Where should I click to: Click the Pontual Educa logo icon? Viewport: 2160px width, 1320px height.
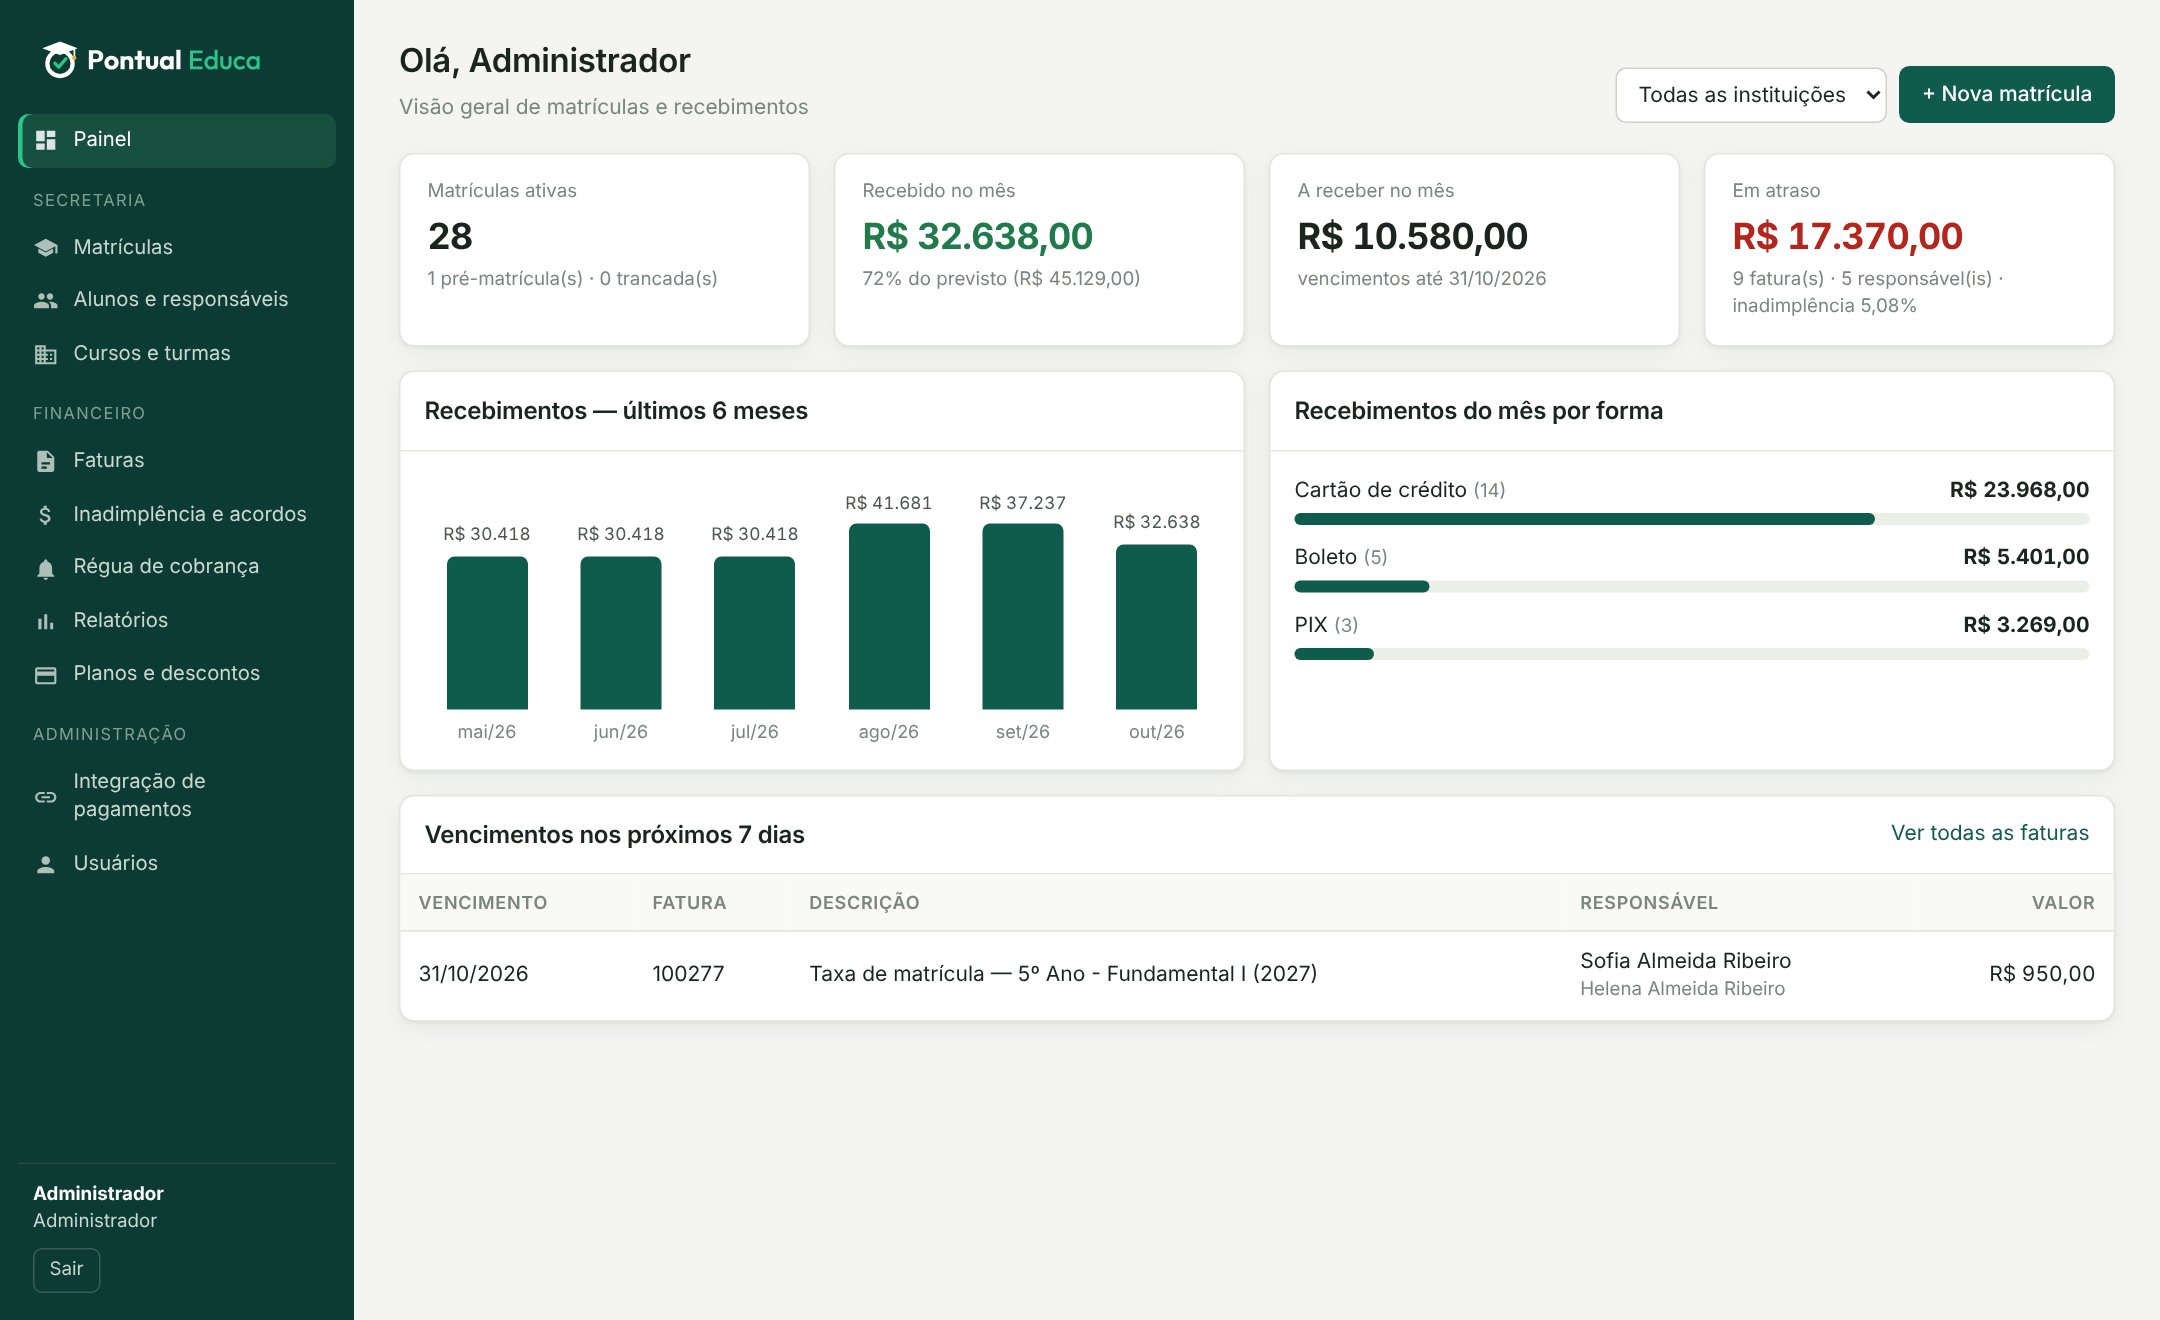[60, 61]
